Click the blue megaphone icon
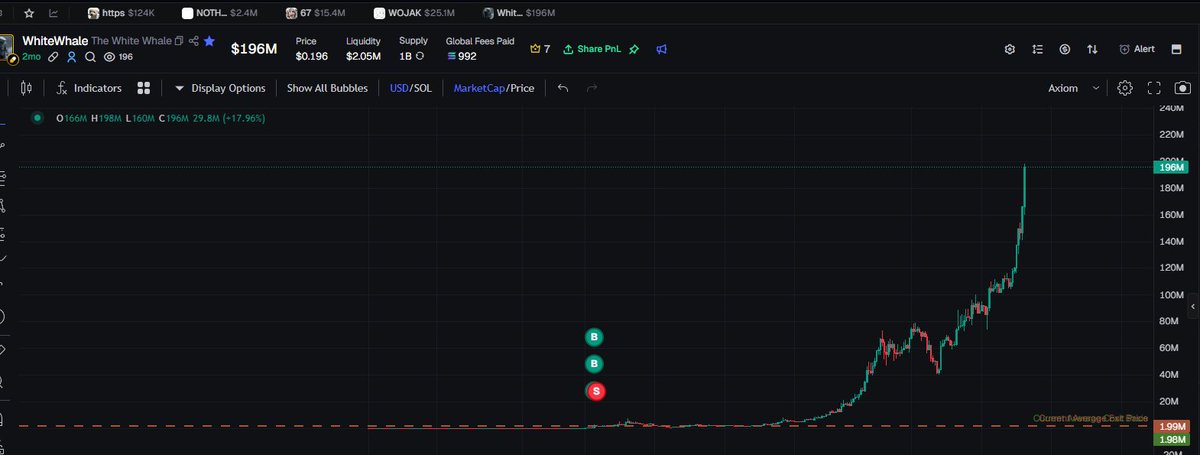 (661, 49)
